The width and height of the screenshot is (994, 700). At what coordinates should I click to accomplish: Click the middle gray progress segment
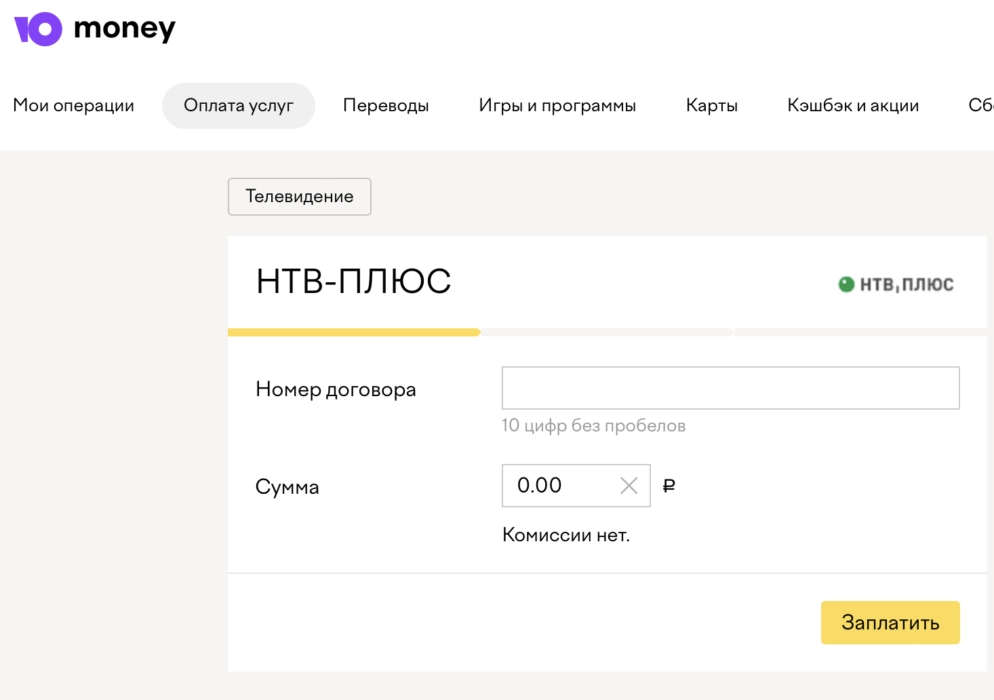607,332
